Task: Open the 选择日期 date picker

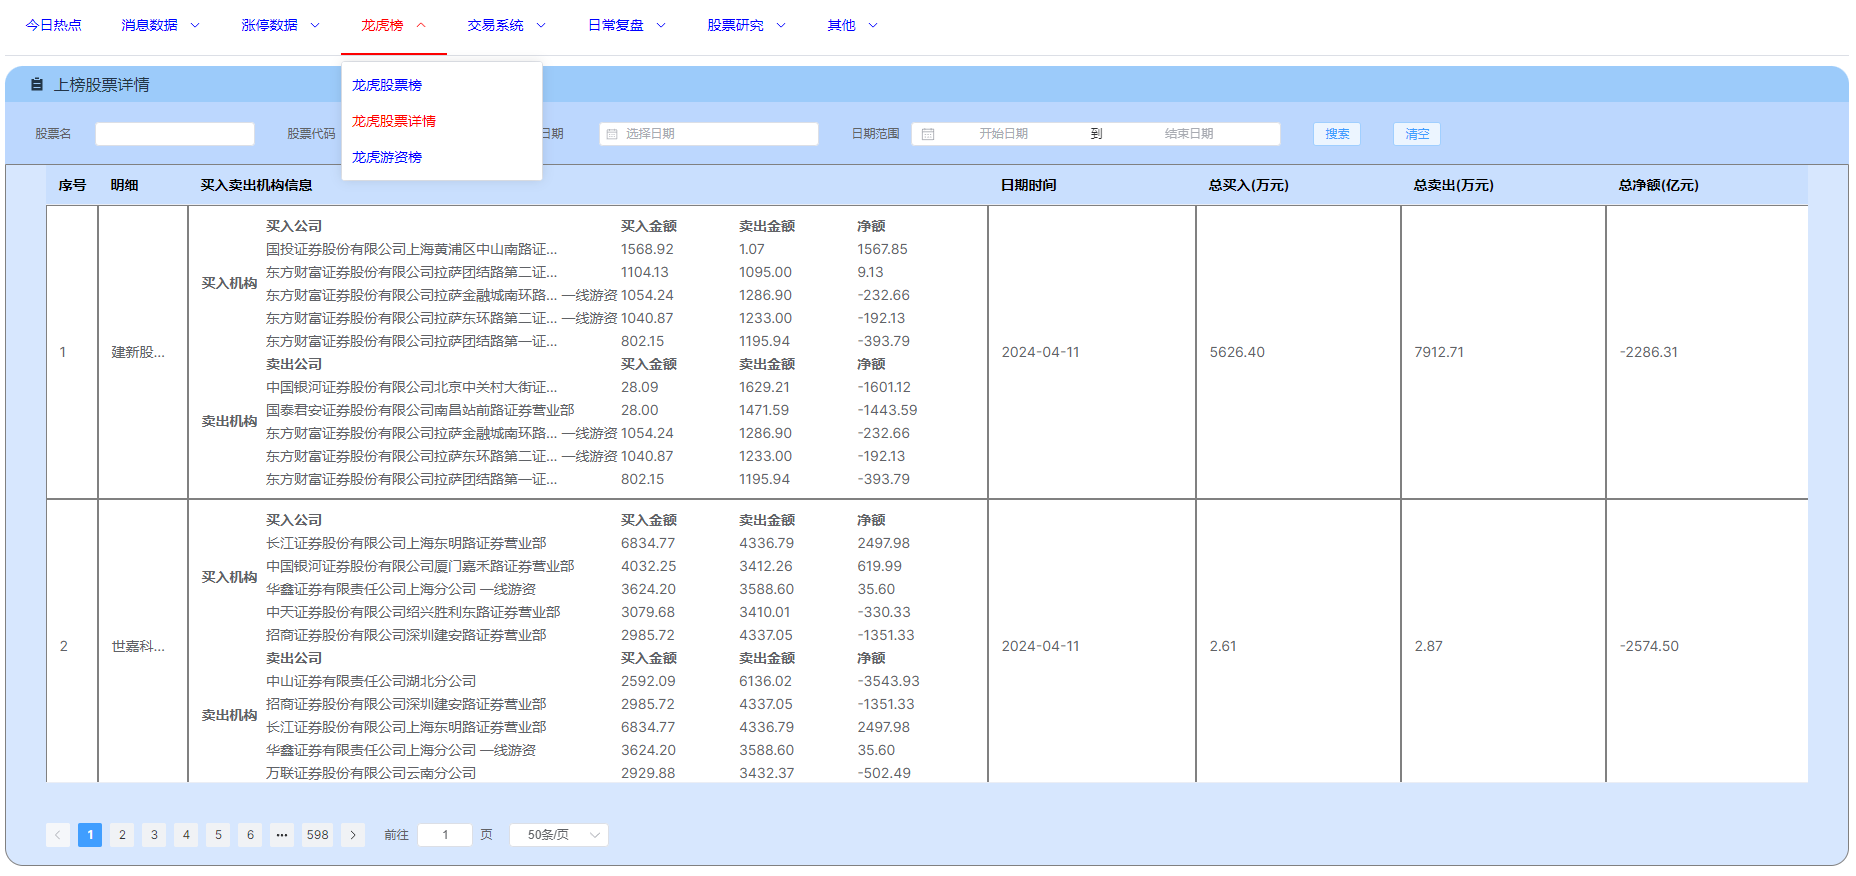Action: click(x=709, y=134)
